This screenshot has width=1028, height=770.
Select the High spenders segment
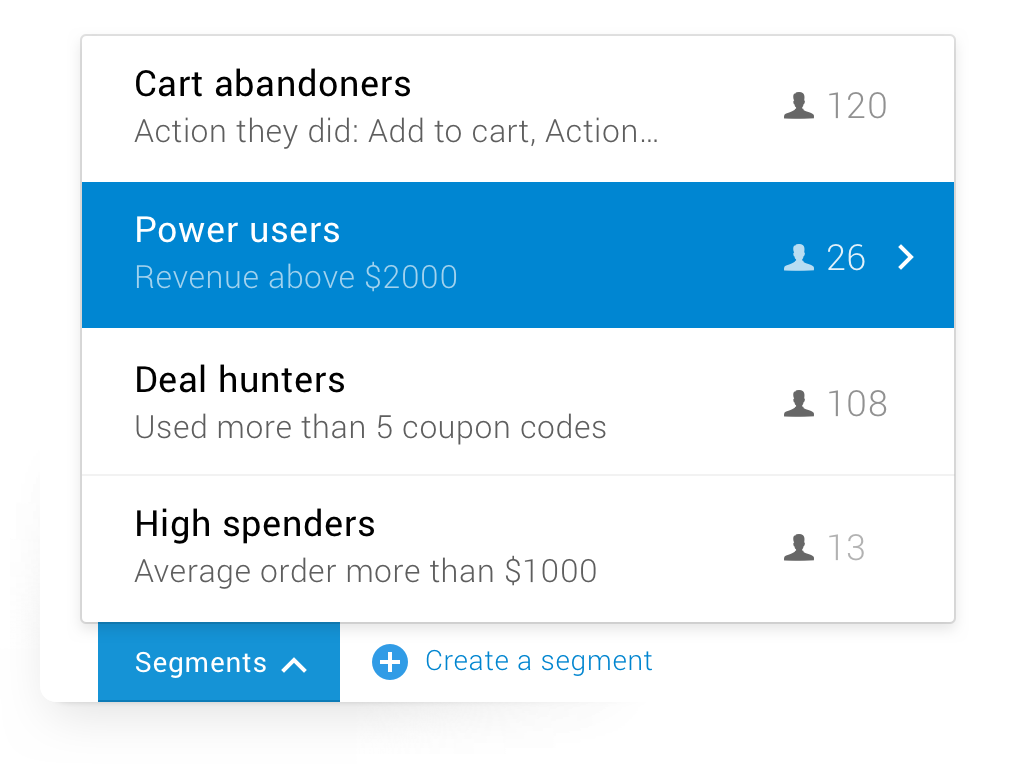coord(518,548)
